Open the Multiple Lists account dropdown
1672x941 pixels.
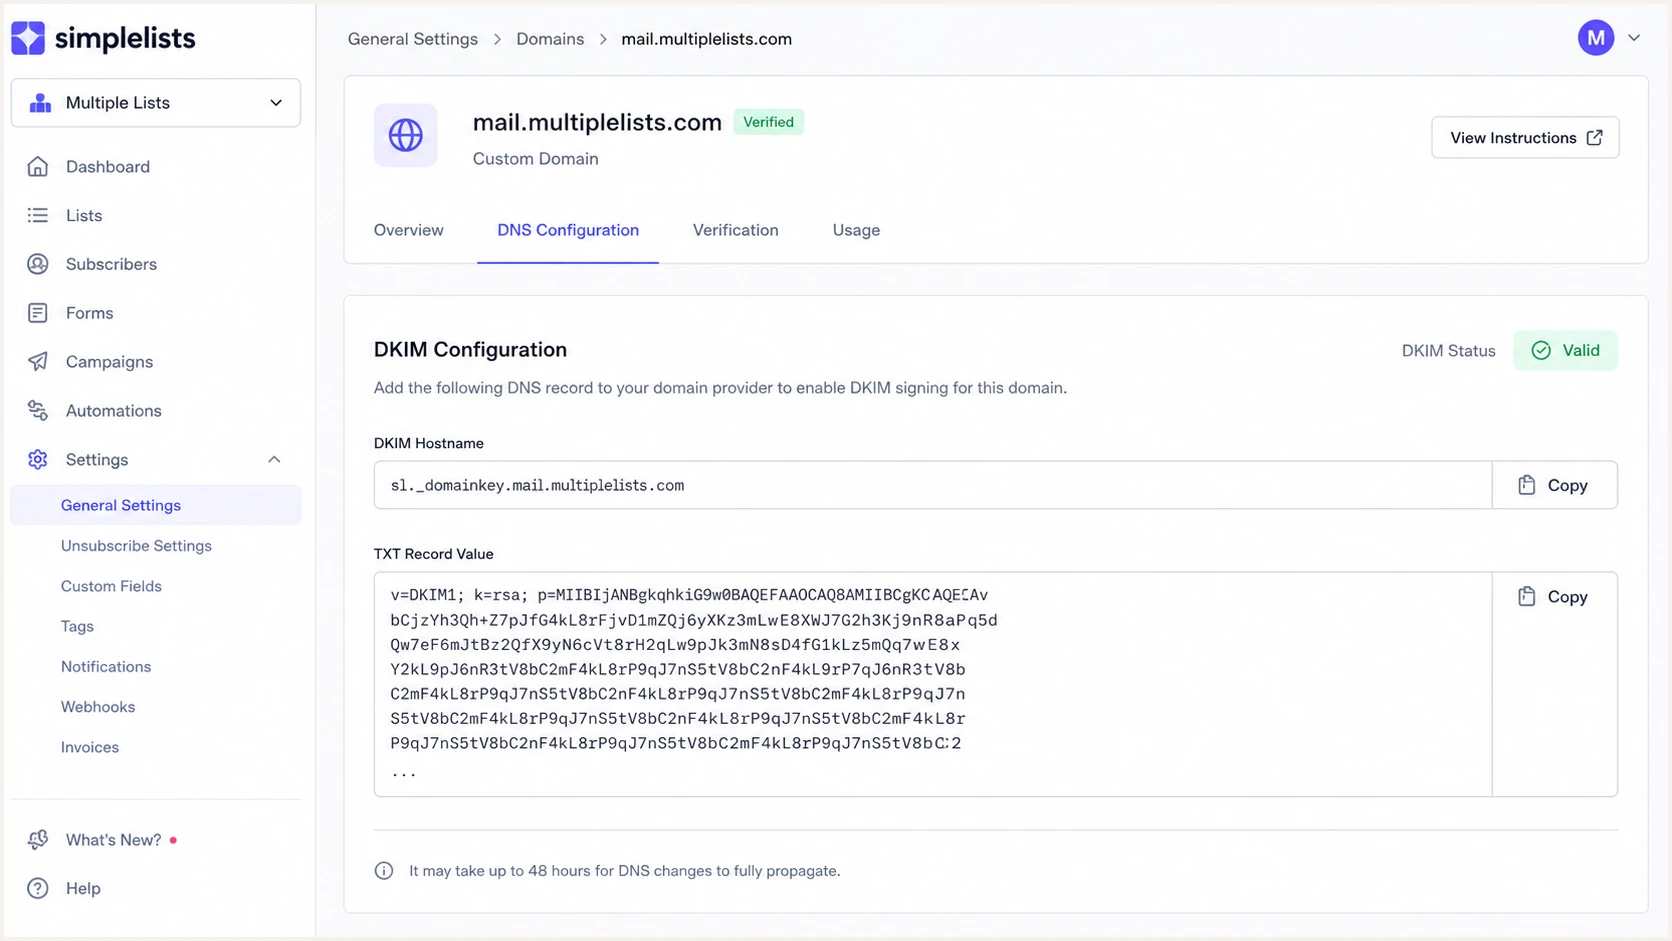point(156,103)
